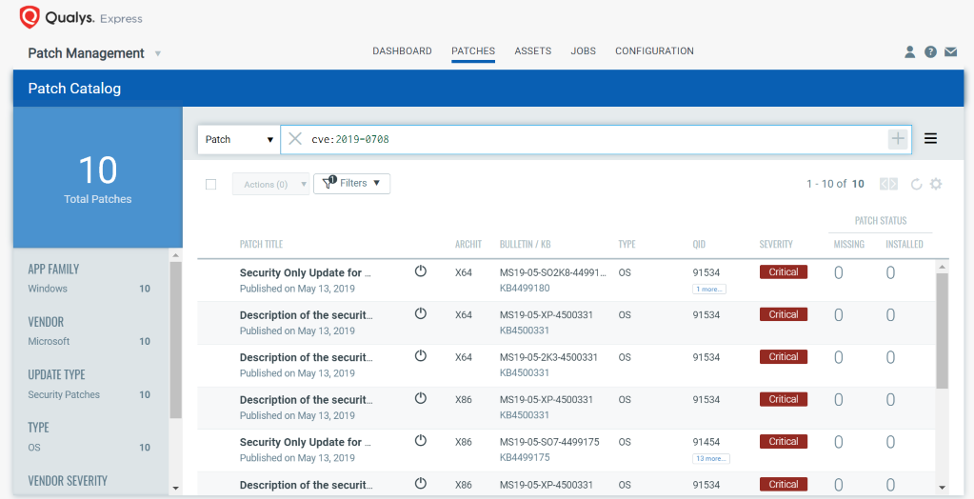Open table settings gear icon

click(x=935, y=184)
